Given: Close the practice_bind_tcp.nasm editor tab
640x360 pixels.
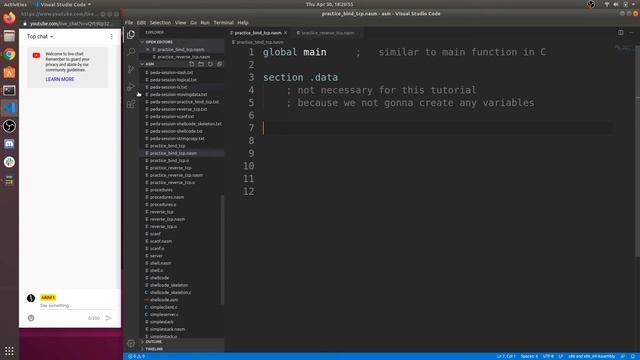Looking at the screenshot, I should [285, 33].
